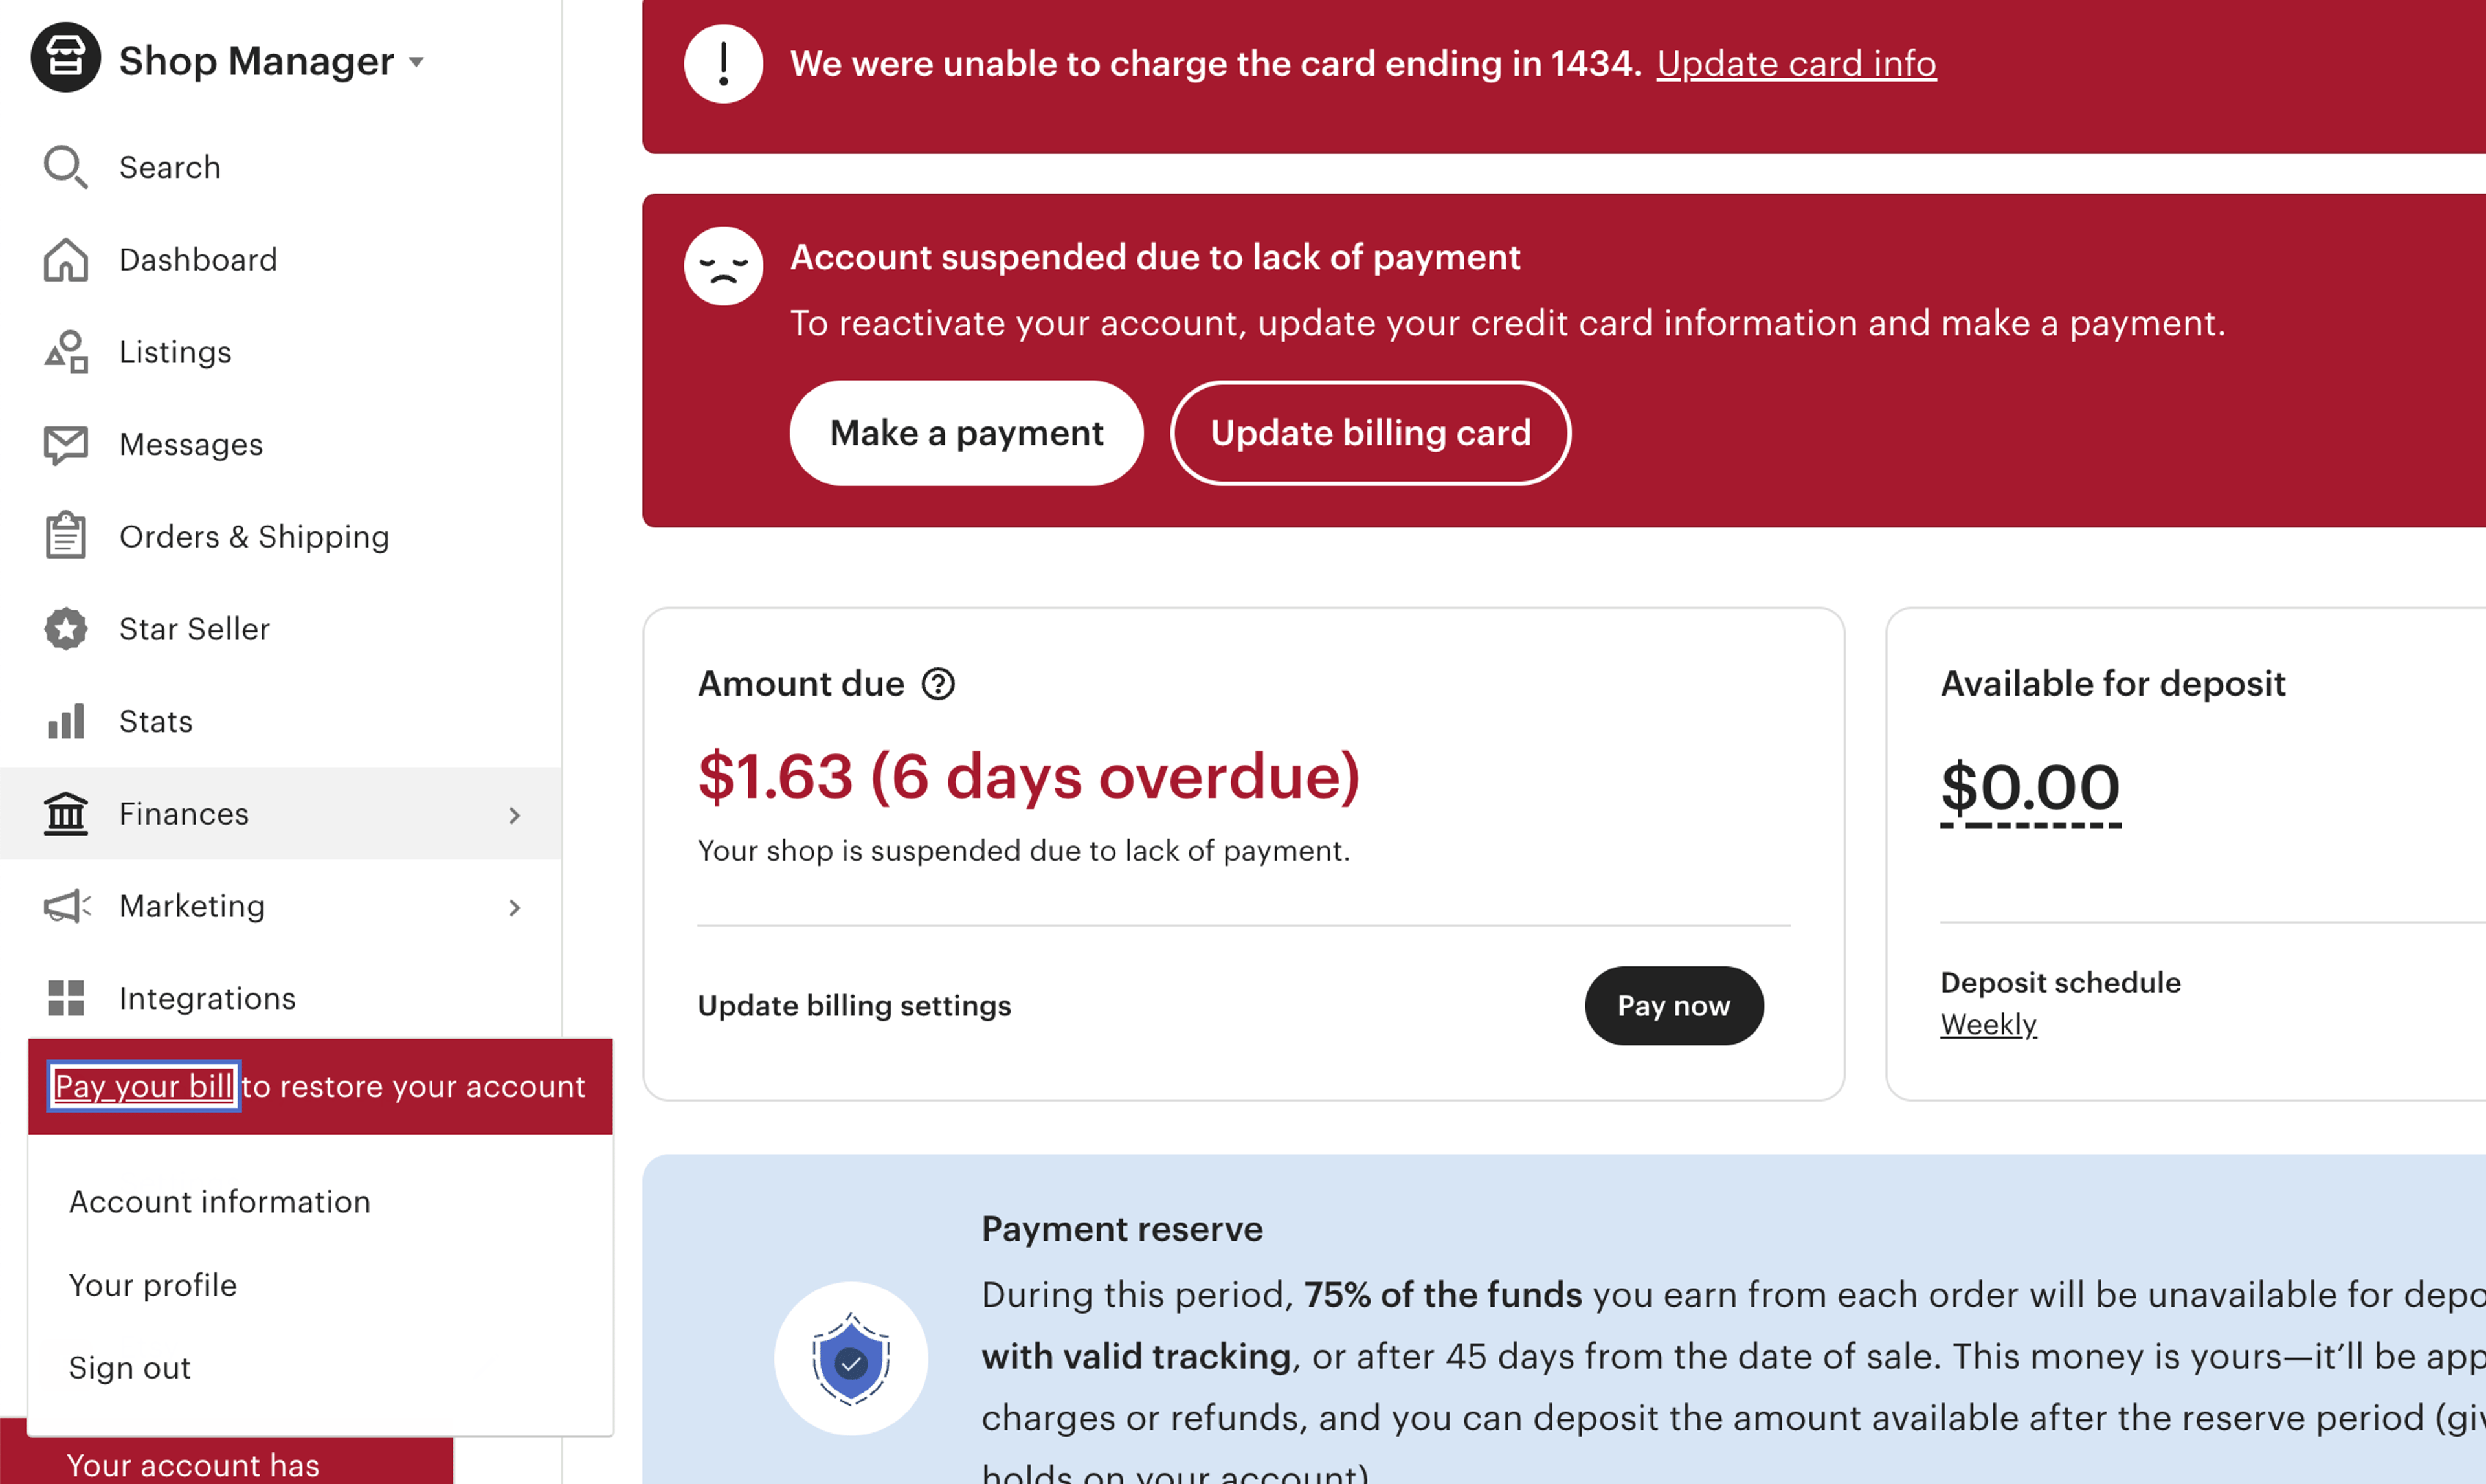The height and width of the screenshot is (1484, 2486).
Task: Select Account information from the menu
Action: [x=220, y=1202]
